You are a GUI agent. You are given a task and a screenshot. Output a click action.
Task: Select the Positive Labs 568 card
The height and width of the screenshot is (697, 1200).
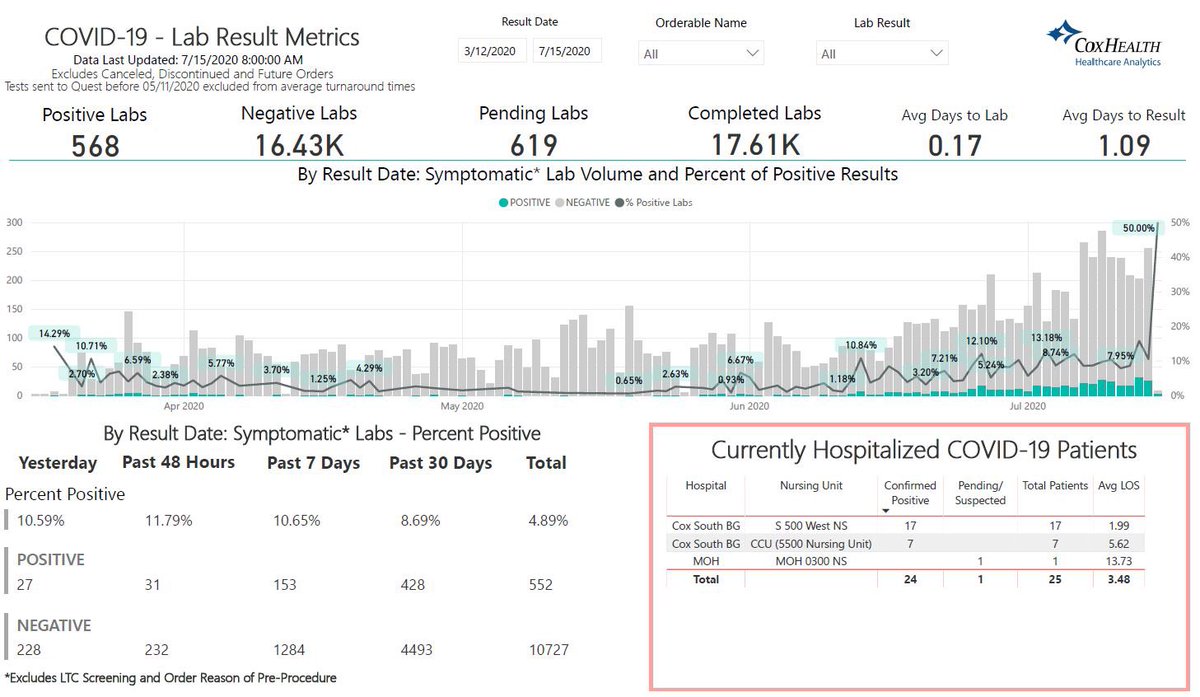coord(95,132)
